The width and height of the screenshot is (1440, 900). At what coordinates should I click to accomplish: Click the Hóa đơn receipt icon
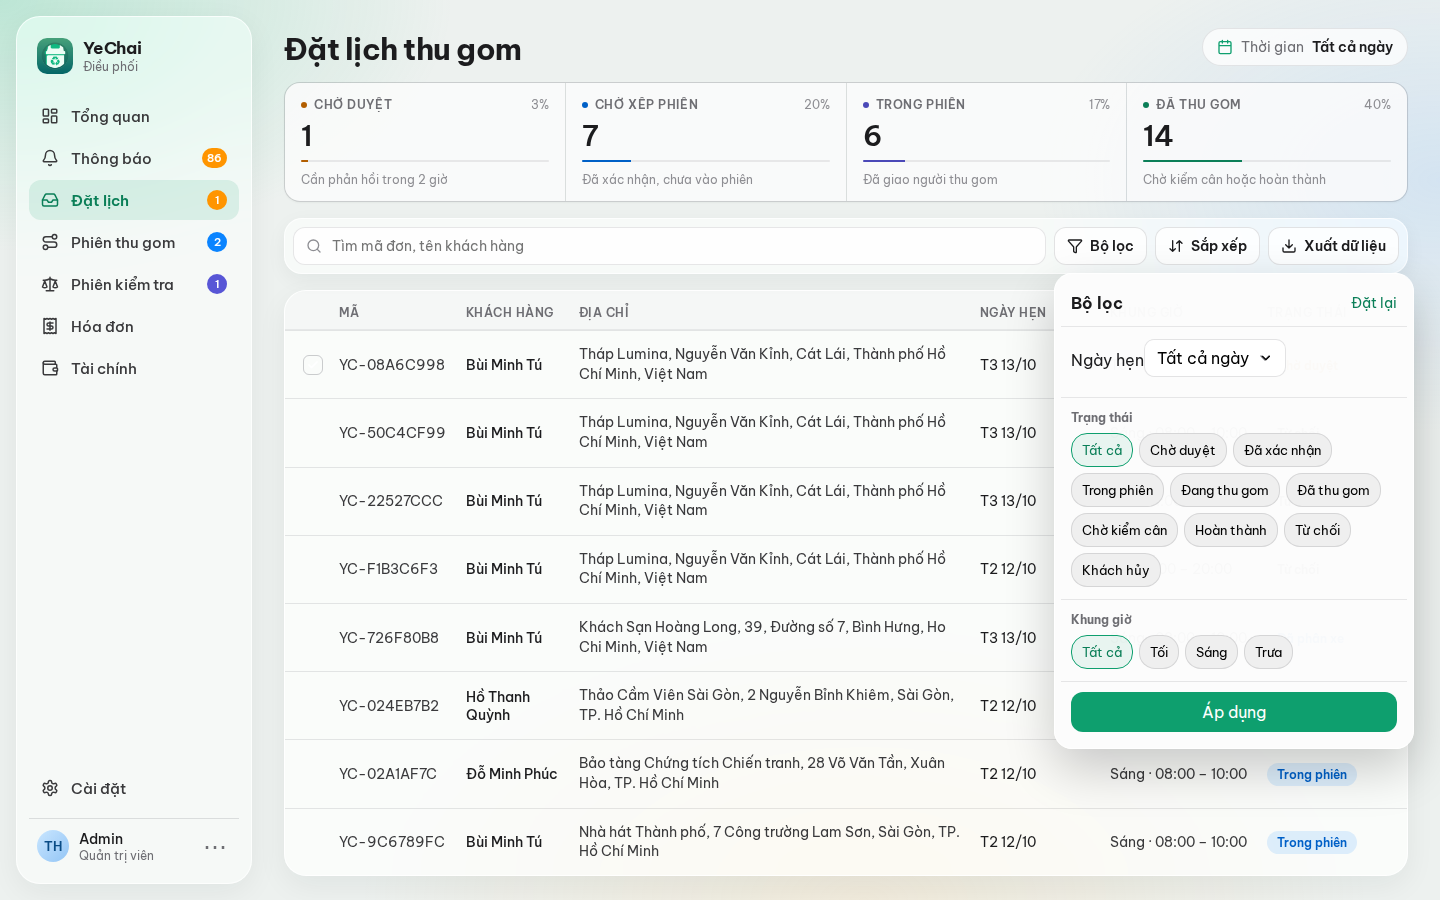[x=50, y=326]
